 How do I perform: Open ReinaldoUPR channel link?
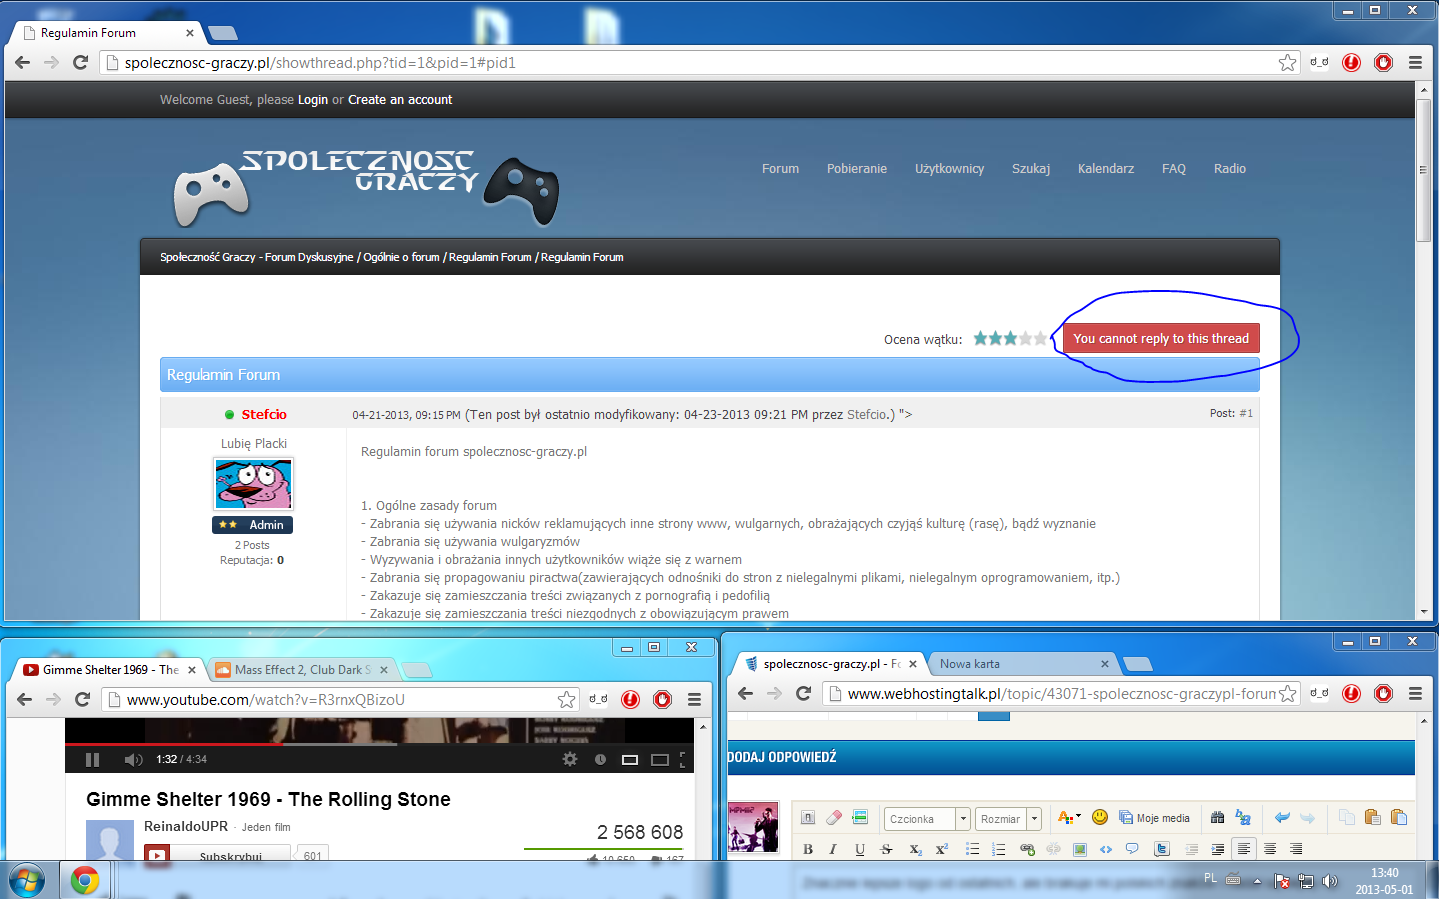click(186, 826)
